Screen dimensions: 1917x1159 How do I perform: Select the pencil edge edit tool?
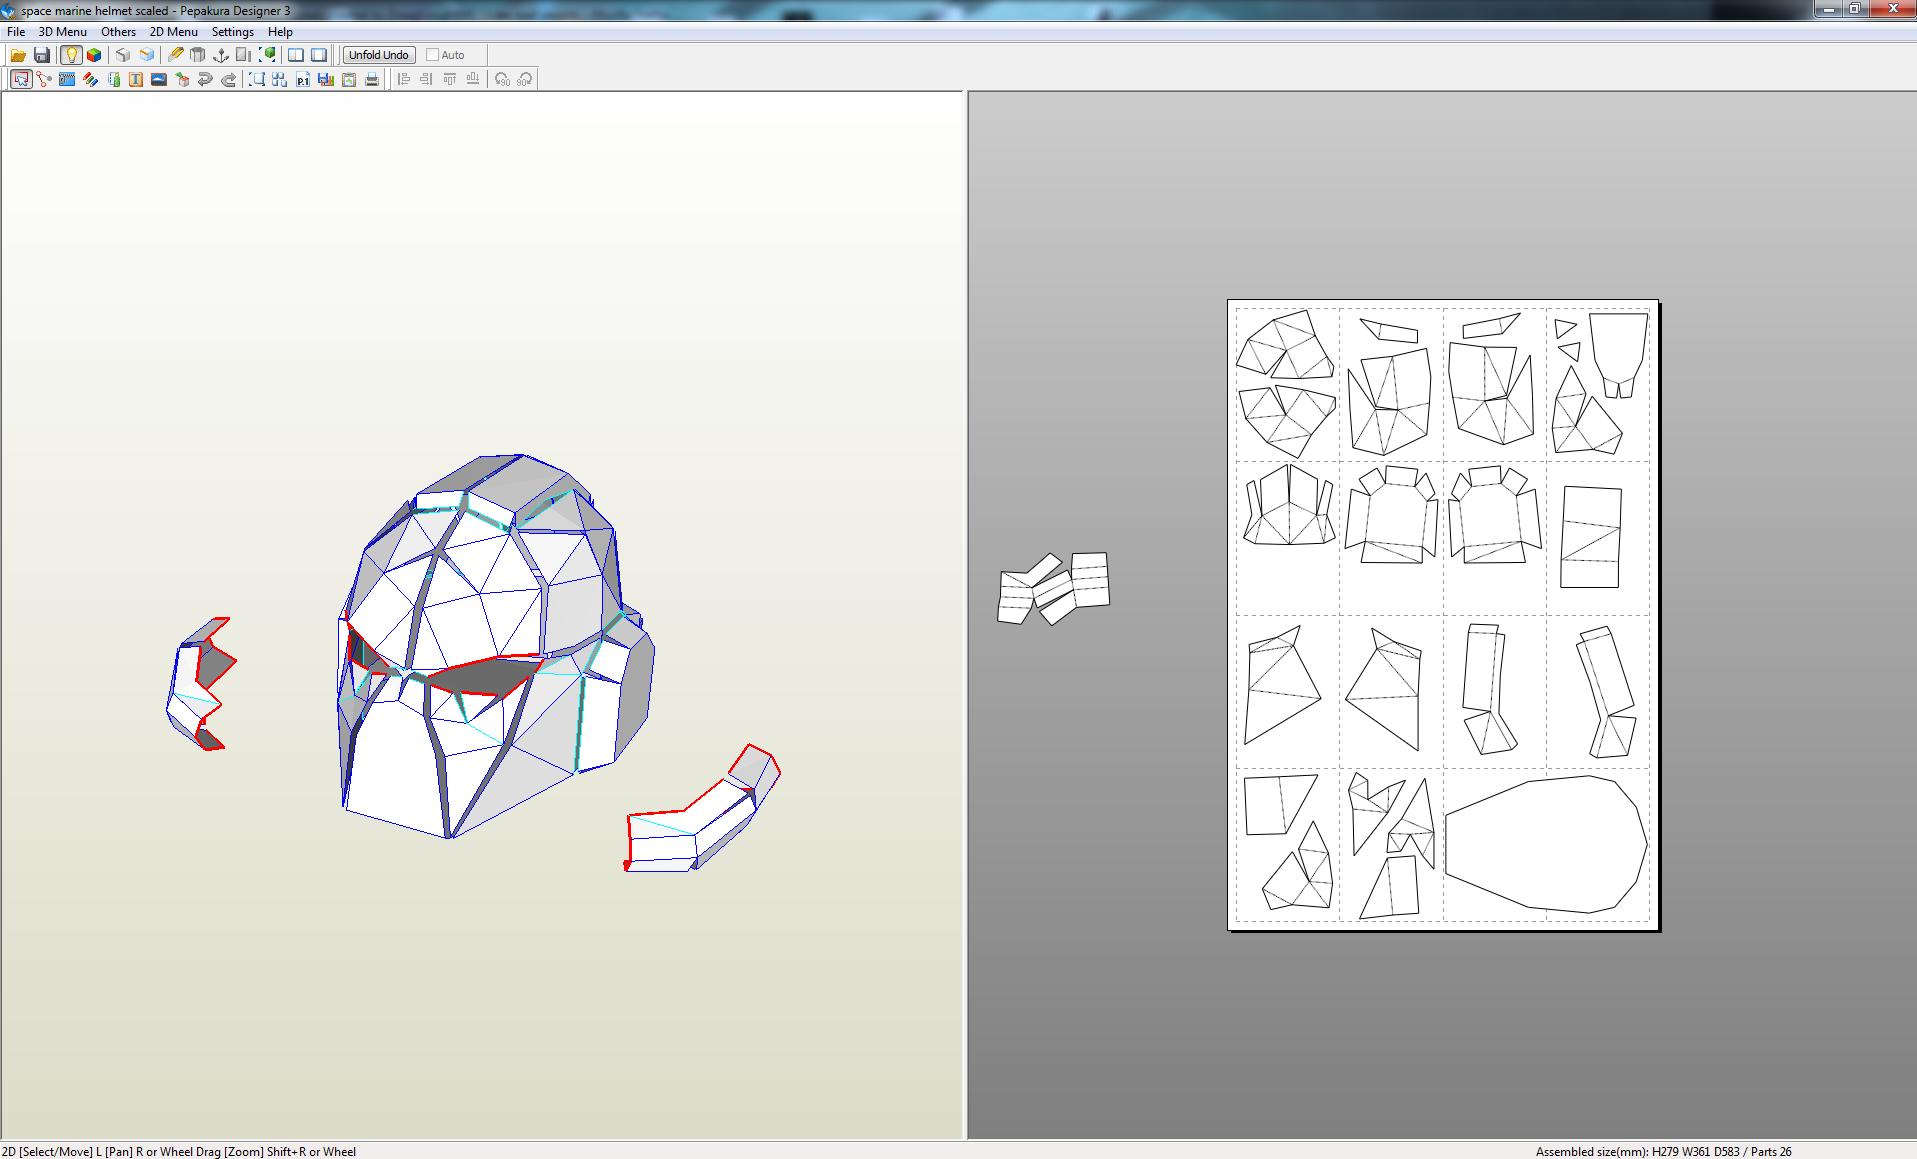coord(176,55)
